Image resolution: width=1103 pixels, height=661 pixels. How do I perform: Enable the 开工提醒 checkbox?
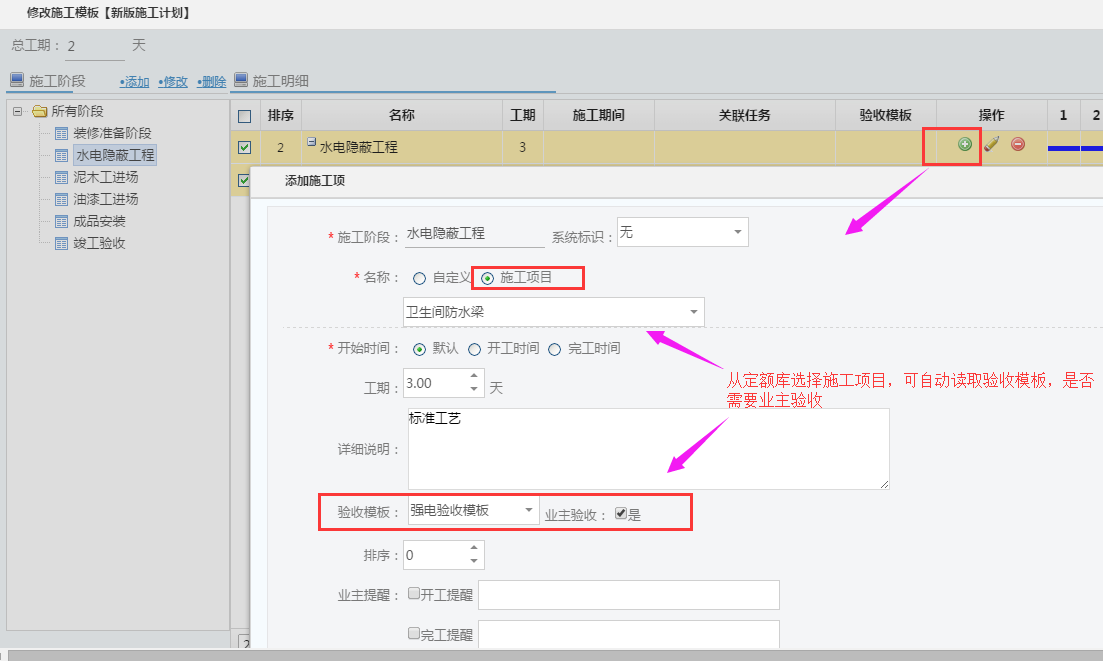[x=414, y=594]
